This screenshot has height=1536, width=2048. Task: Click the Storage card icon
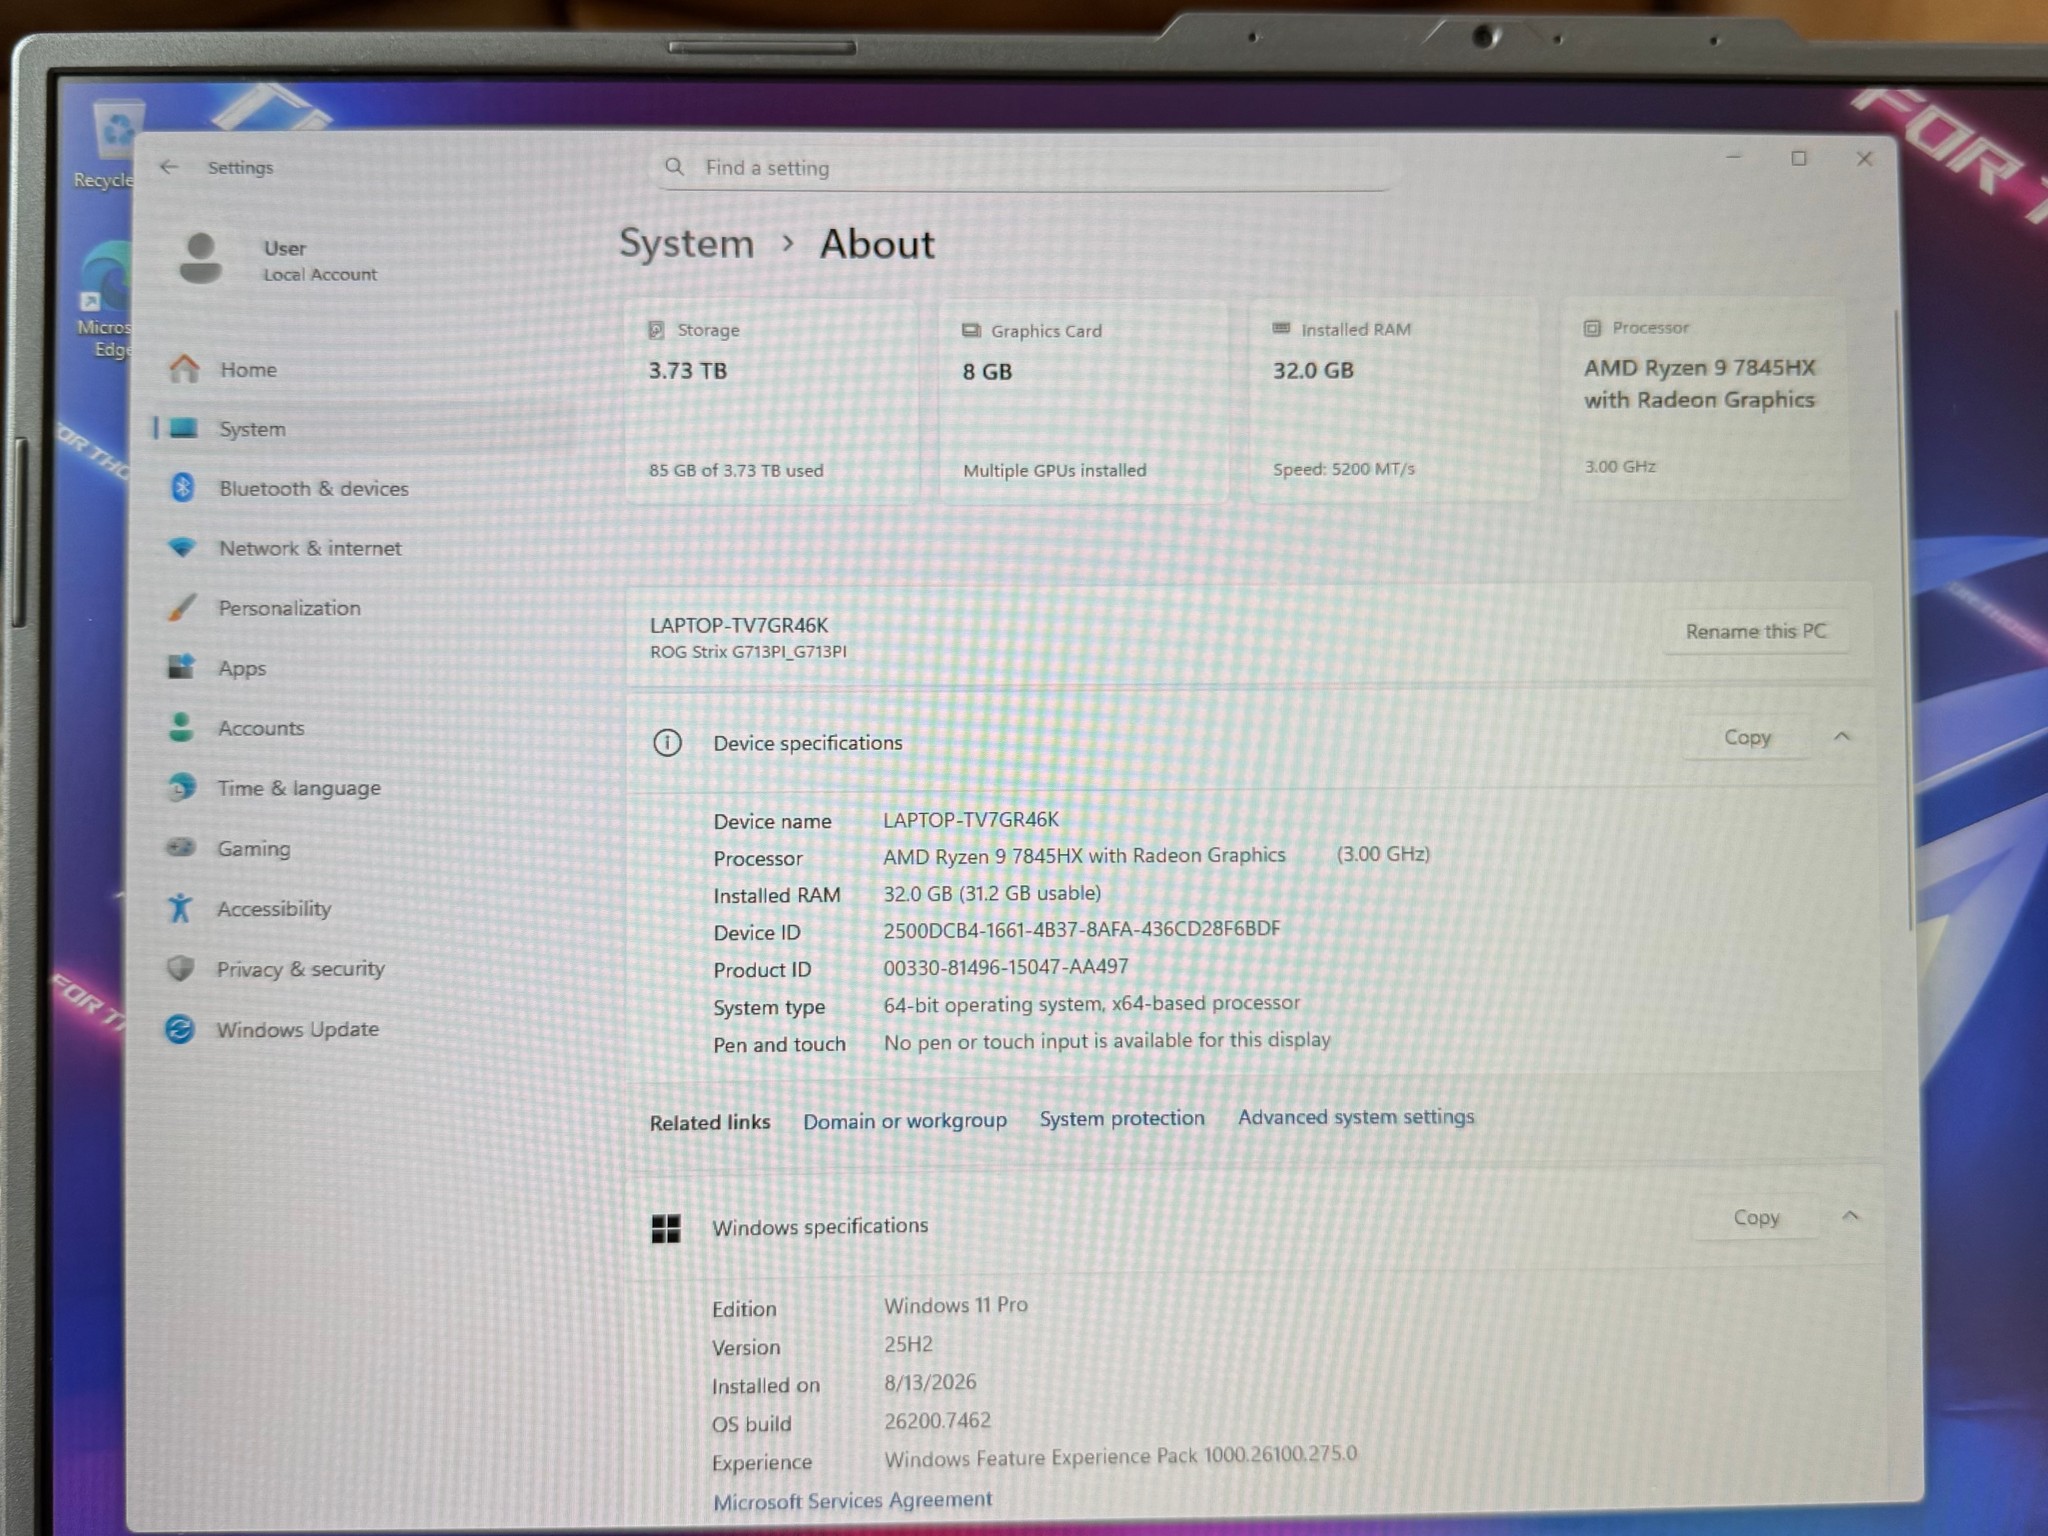(x=657, y=330)
